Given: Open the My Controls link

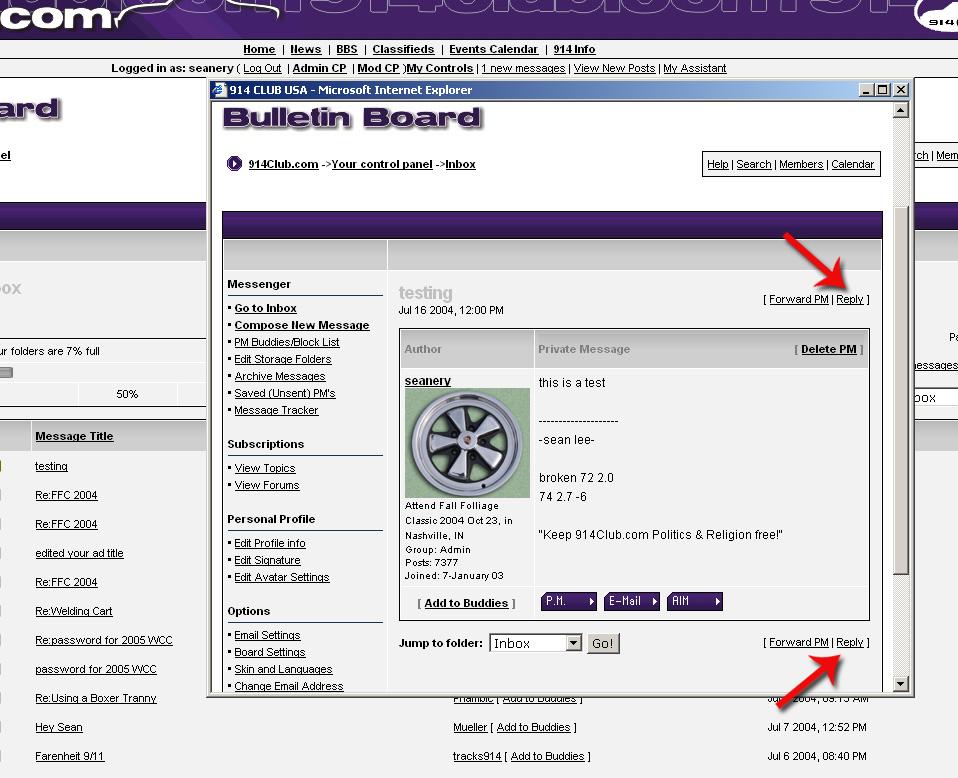Looking at the screenshot, I should 440,68.
